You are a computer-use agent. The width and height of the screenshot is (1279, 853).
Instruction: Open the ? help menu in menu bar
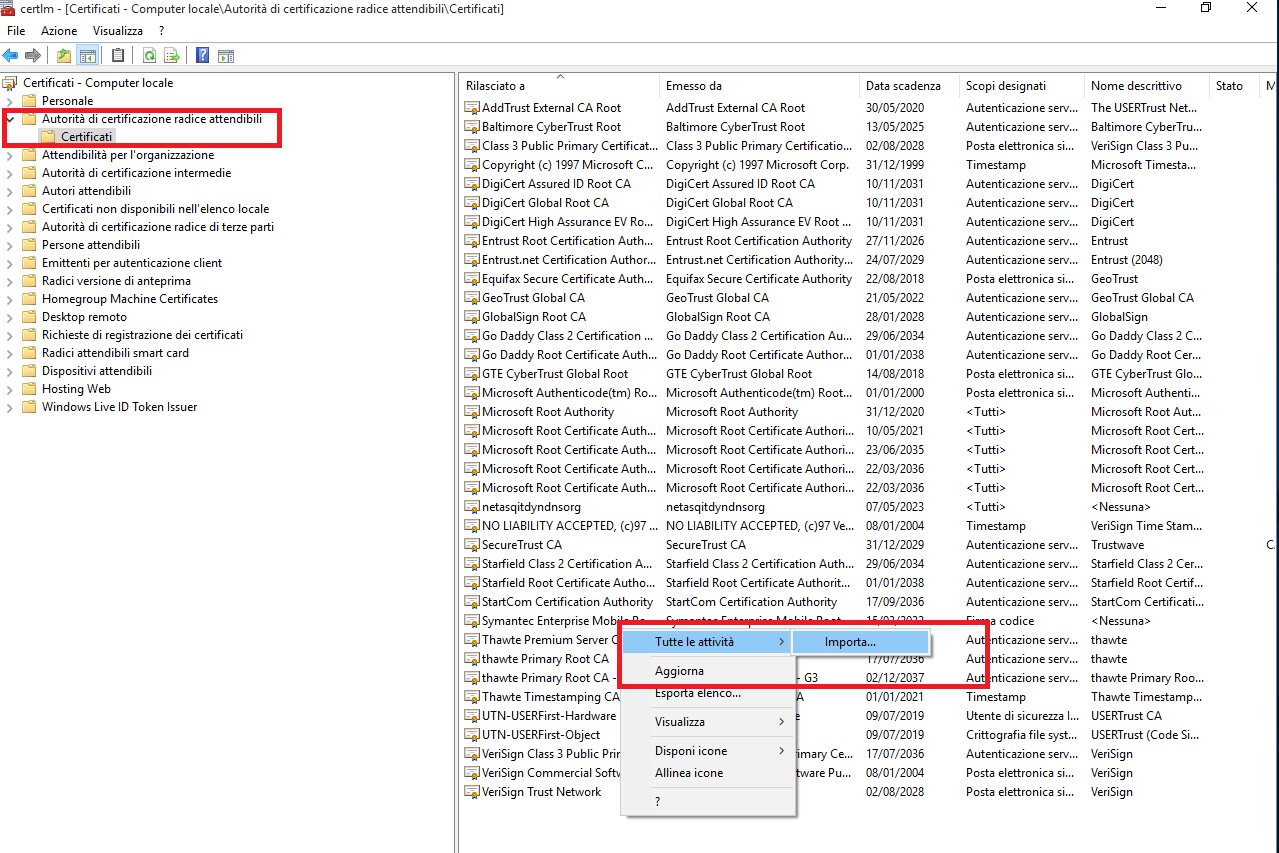[x=161, y=31]
